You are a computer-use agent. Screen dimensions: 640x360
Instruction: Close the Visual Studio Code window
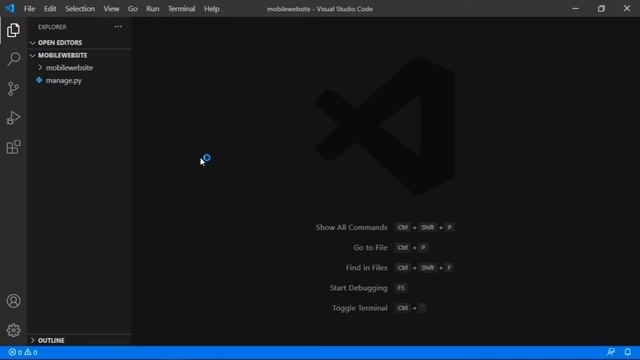coord(627,8)
